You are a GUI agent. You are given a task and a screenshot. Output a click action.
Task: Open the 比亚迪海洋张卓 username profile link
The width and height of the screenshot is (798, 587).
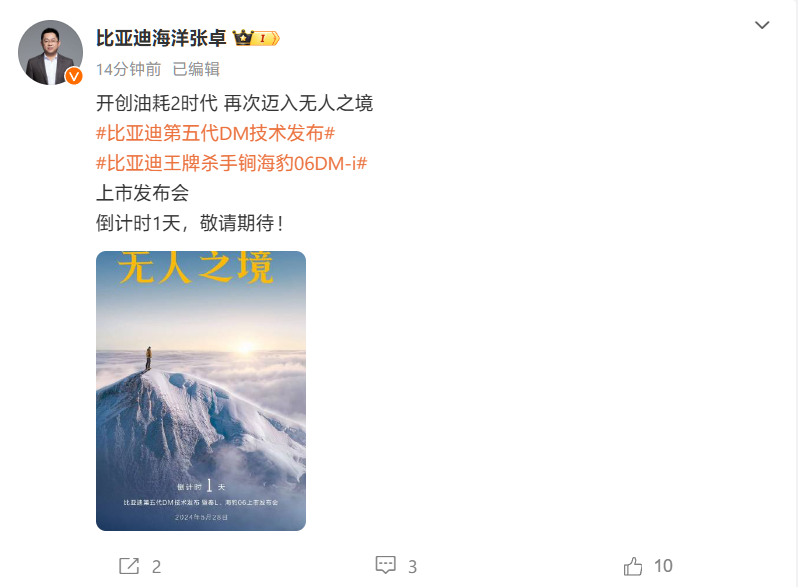click(x=161, y=38)
